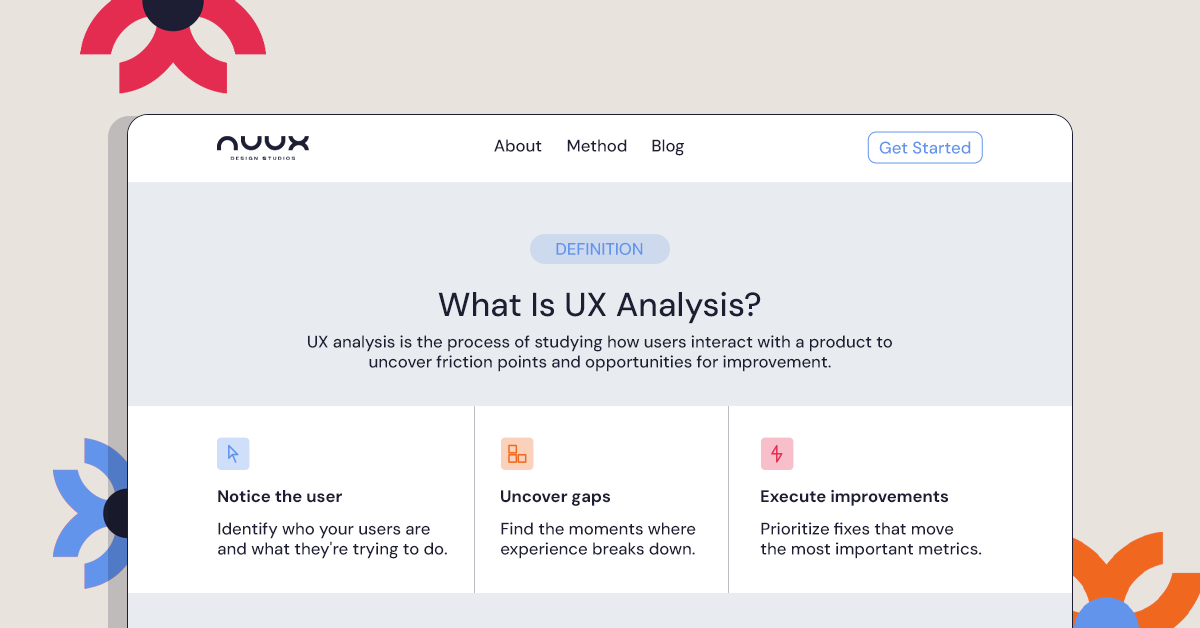Open the Blog navigation item
Viewport: 1200px width, 628px height.
click(667, 146)
